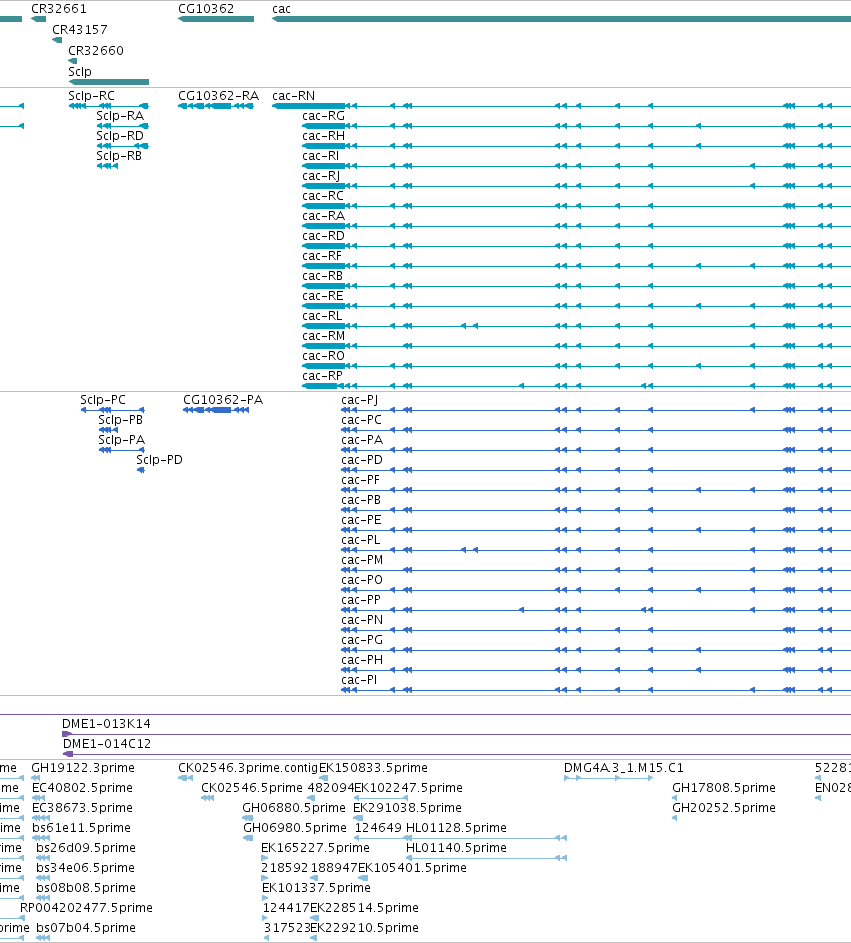Click the HL01140.5prime EST label

[456, 847]
